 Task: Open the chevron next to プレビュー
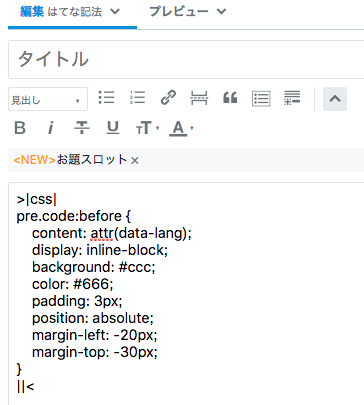[x=221, y=12]
